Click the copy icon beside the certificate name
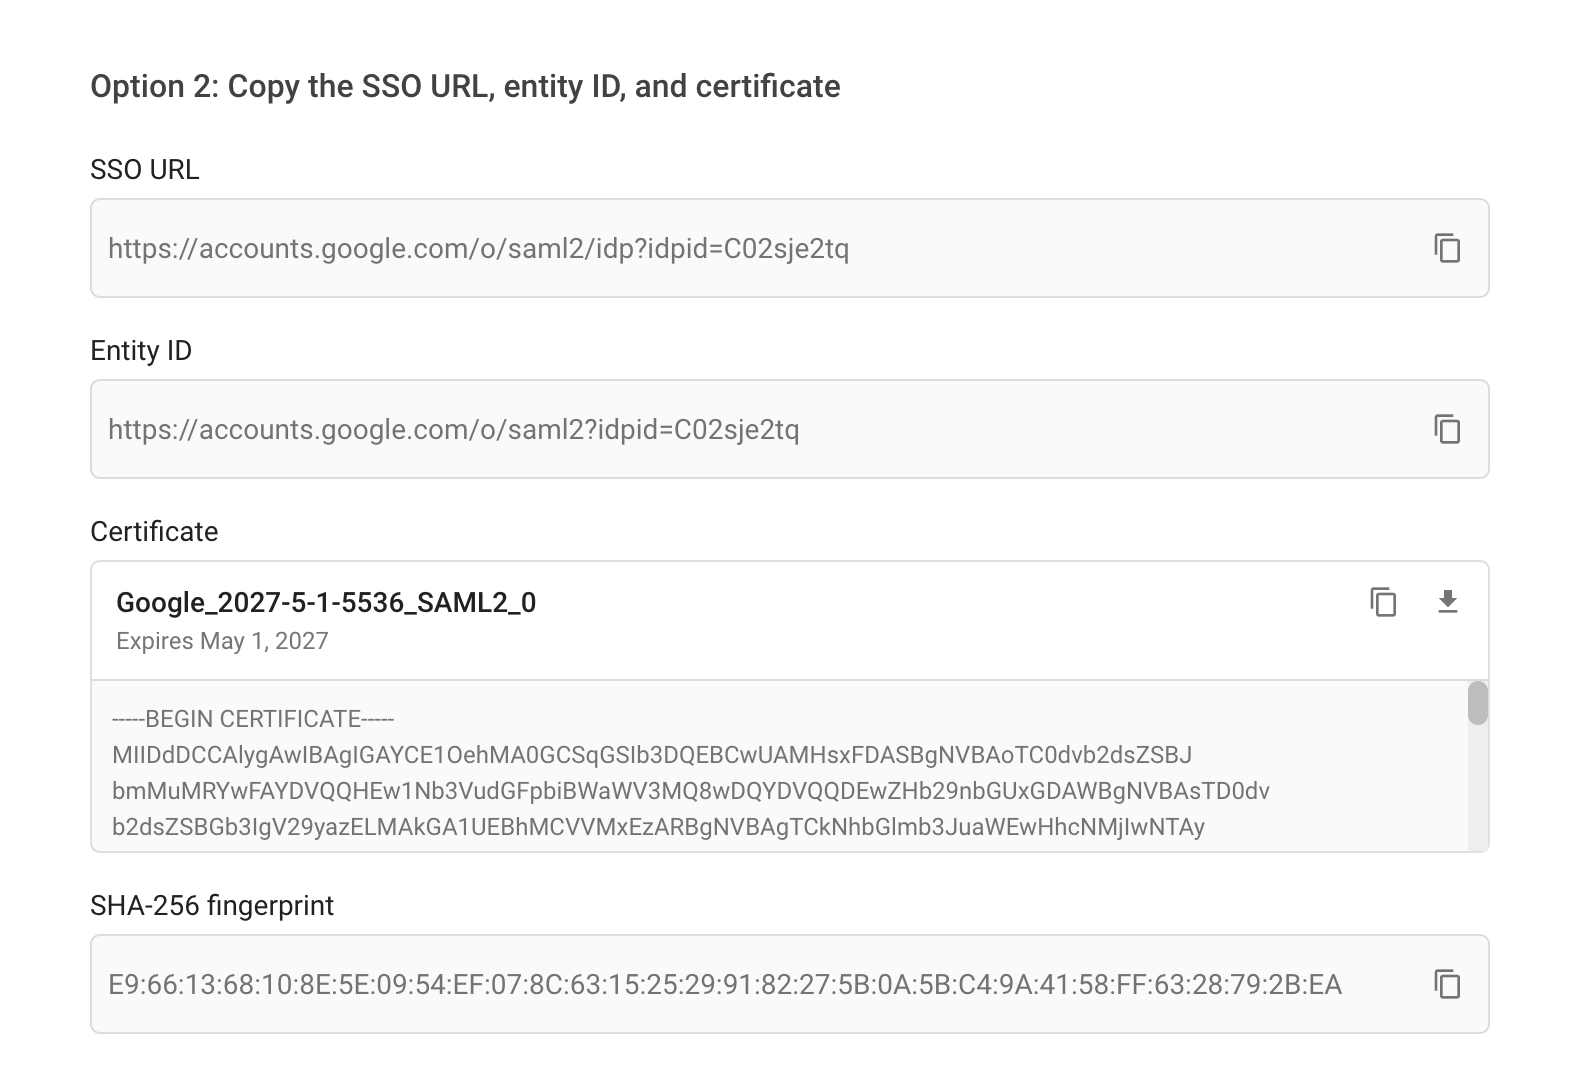The image size is (1570, 1084). pos(1382,603)
